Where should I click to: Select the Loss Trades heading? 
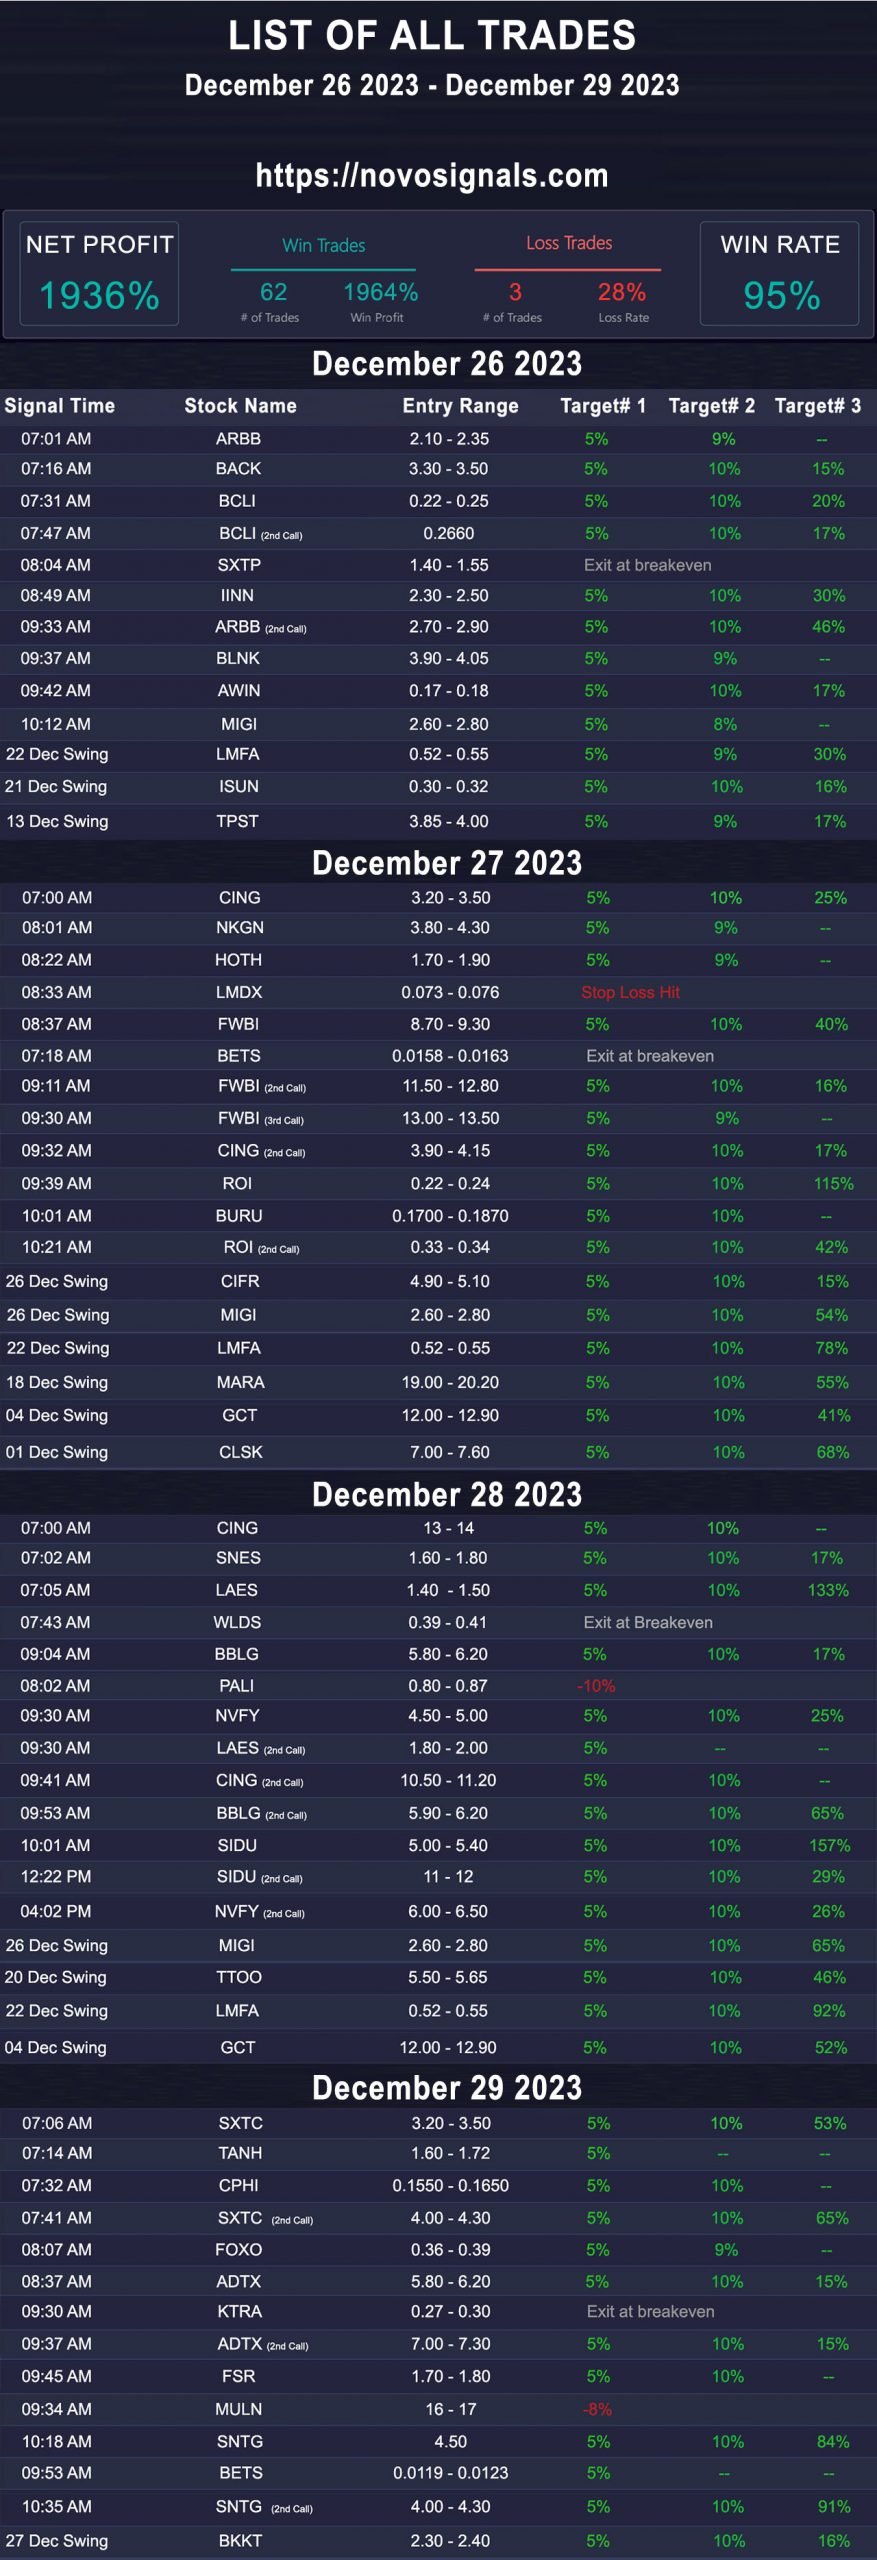(569, 243)
